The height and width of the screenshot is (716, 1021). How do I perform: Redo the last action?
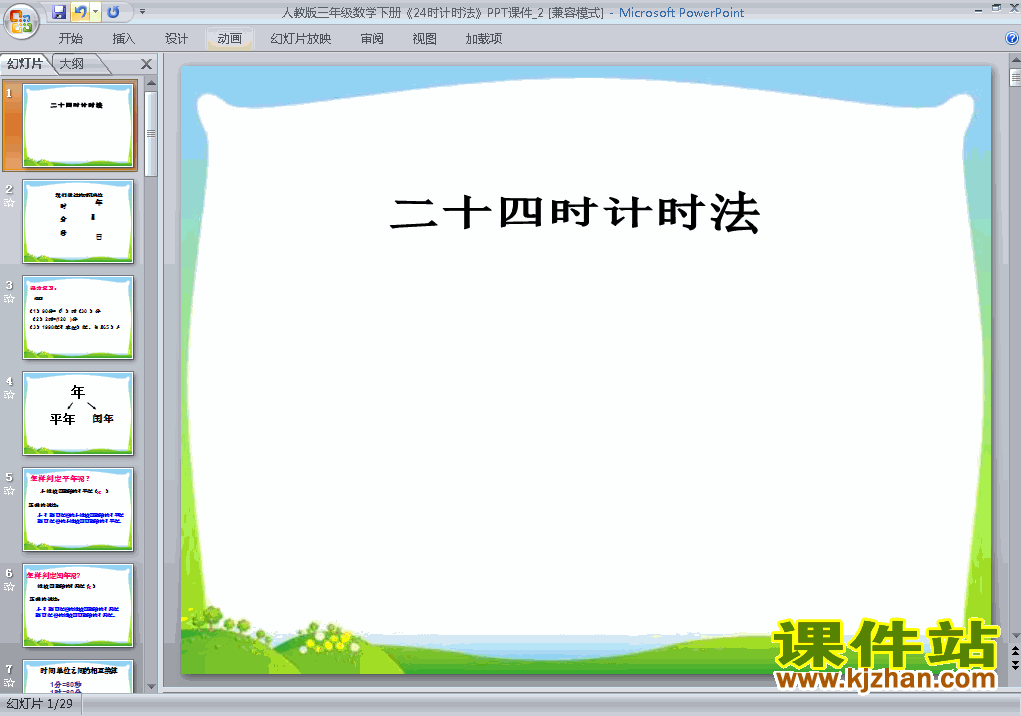(113, 12)
